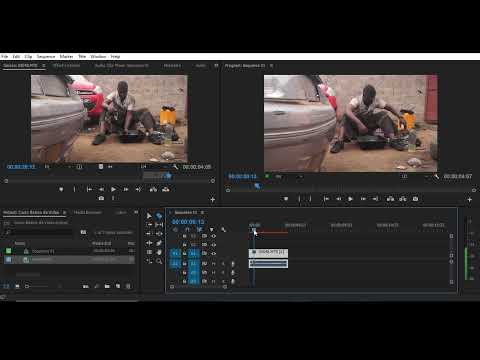Screen dimensions: 480x360
Task: Create a New Bin in Project panel
Action: pyautogui.click(x=107, y=286)
